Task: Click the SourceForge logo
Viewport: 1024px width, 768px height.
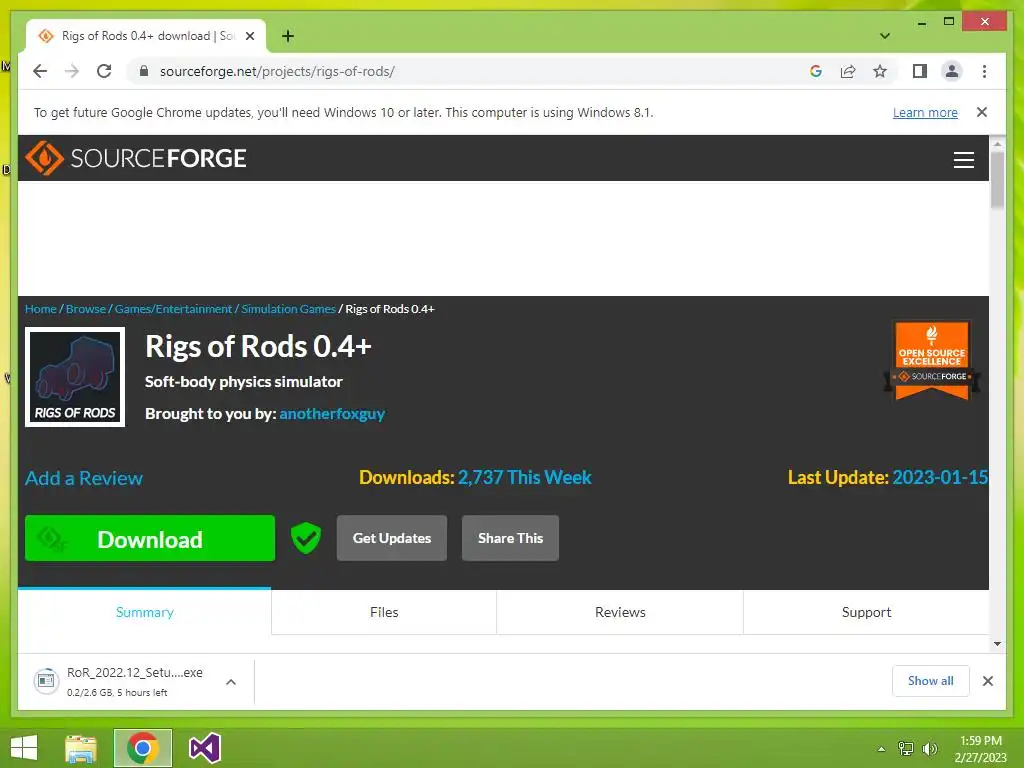Action: 136,158
